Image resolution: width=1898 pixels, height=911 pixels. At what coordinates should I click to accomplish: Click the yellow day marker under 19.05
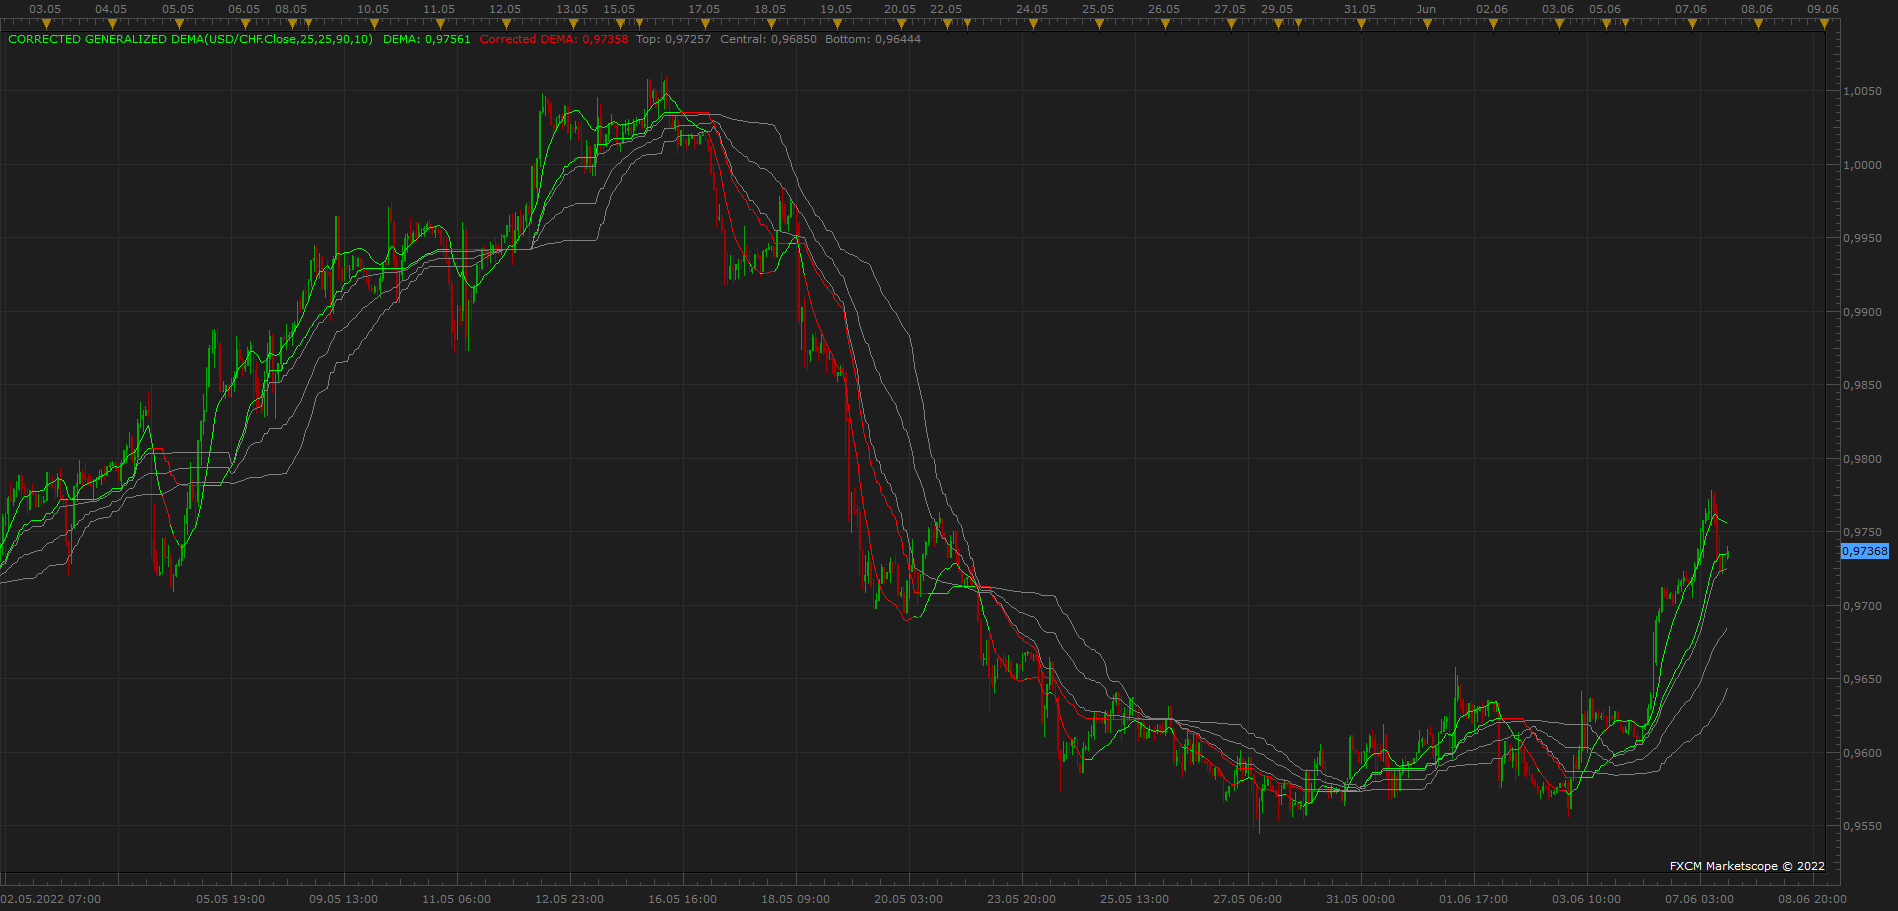(837, 24)
